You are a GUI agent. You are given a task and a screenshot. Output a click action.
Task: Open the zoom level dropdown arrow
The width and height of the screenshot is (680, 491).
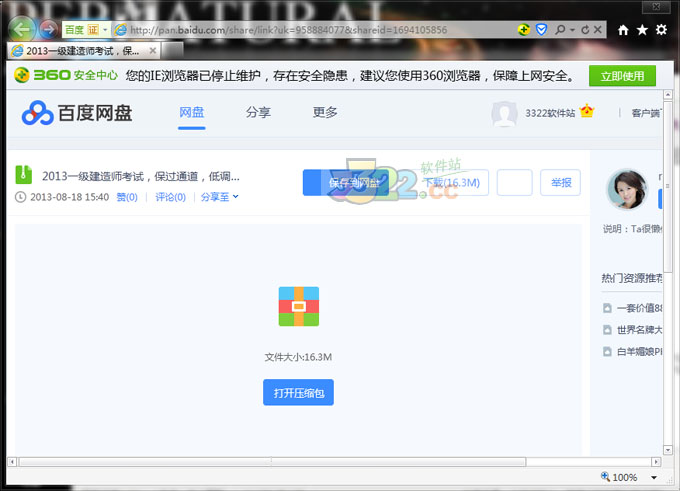pyautogui.click(x=654, y=478)
